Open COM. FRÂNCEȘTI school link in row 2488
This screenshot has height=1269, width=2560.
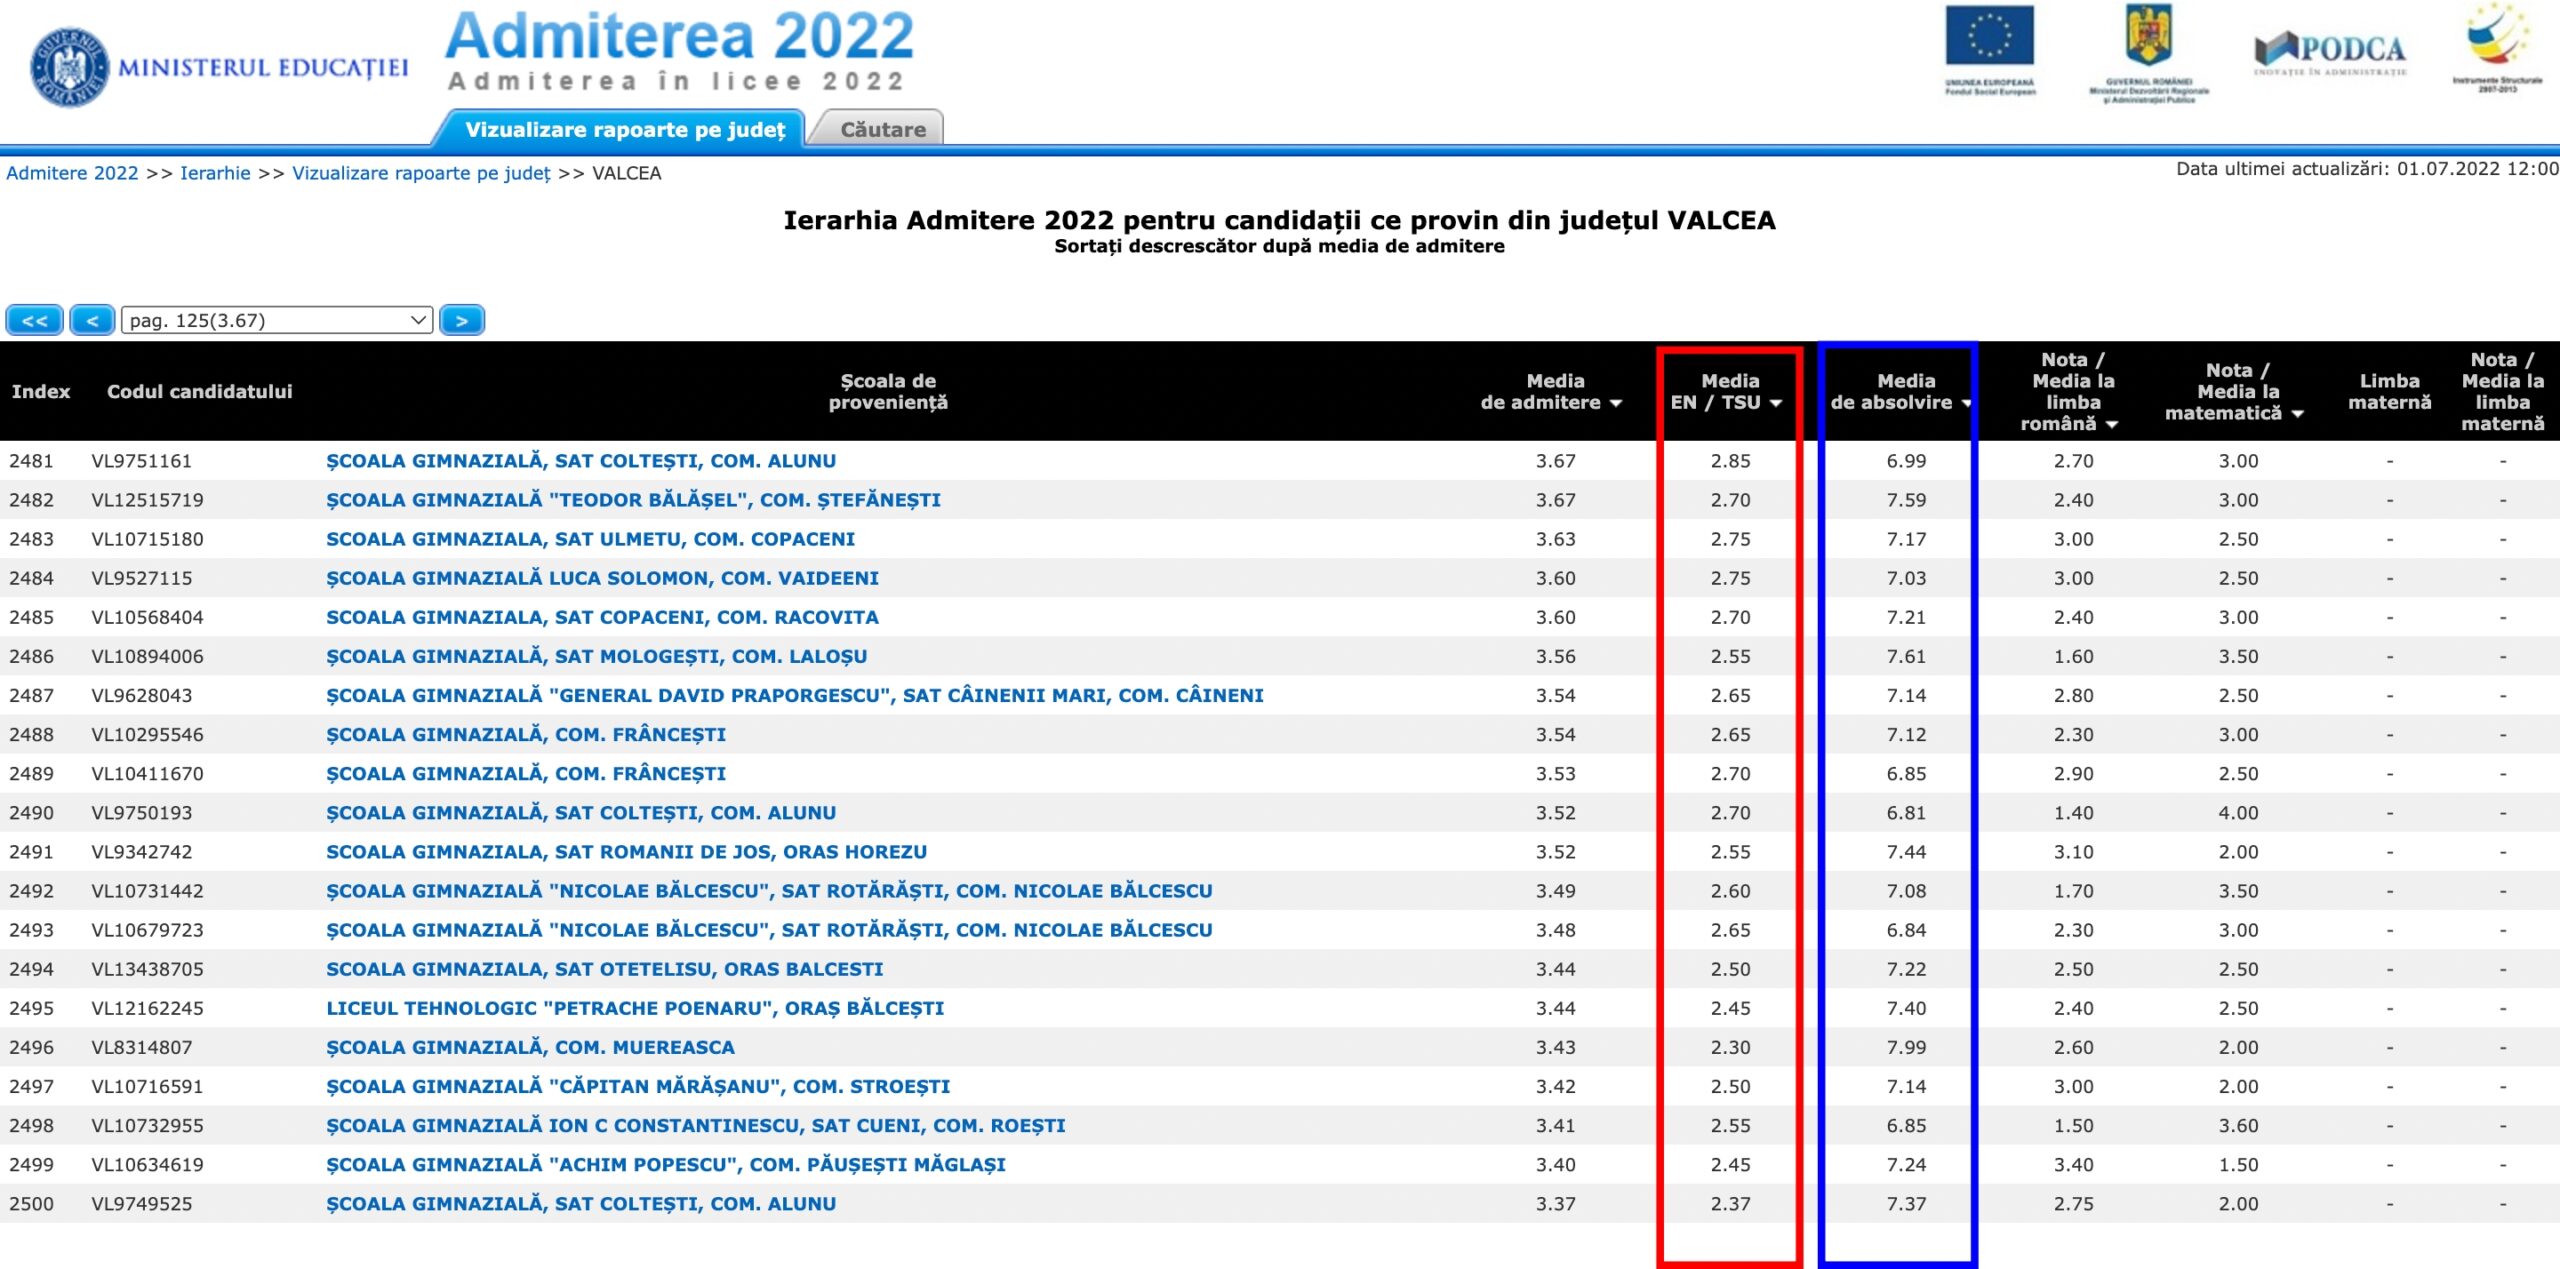coord(526,734)
